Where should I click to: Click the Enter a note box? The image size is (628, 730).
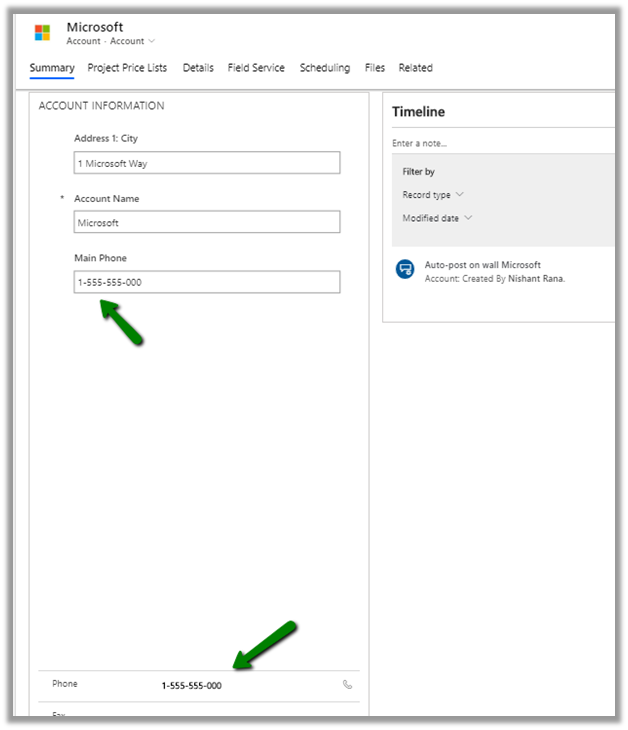point(500,144)
